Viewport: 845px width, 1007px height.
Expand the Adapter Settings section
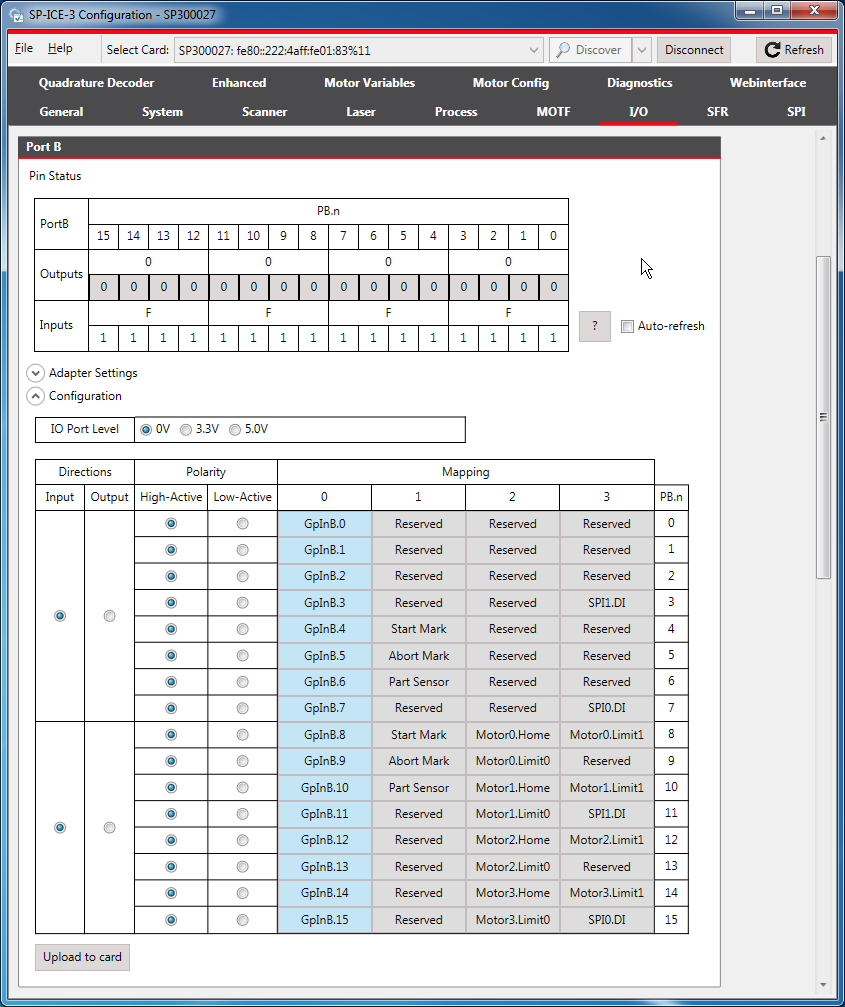pos(36,373)
